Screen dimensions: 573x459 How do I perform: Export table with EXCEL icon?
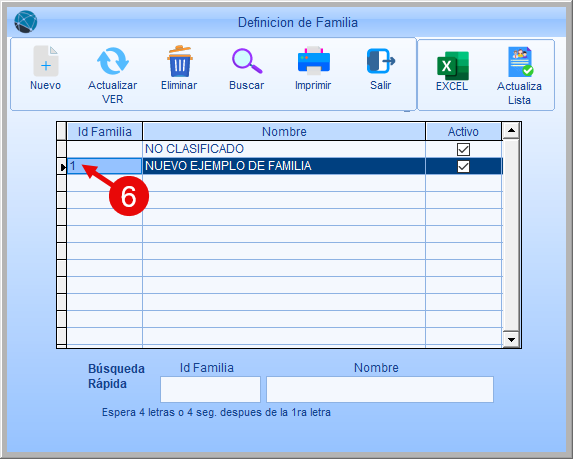coord(453,66)
